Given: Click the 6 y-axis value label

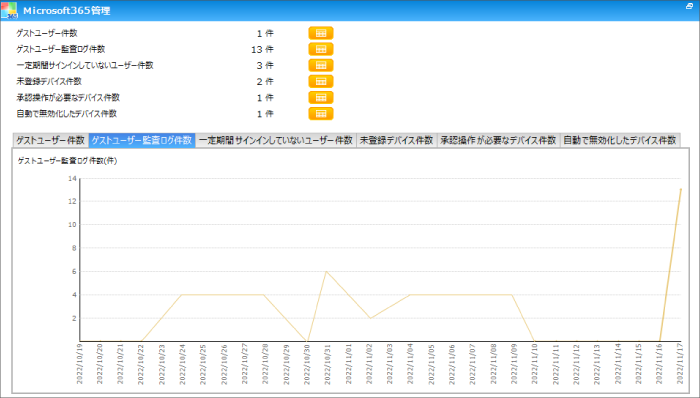Looking at the screenshot, I should pos(74,271).
